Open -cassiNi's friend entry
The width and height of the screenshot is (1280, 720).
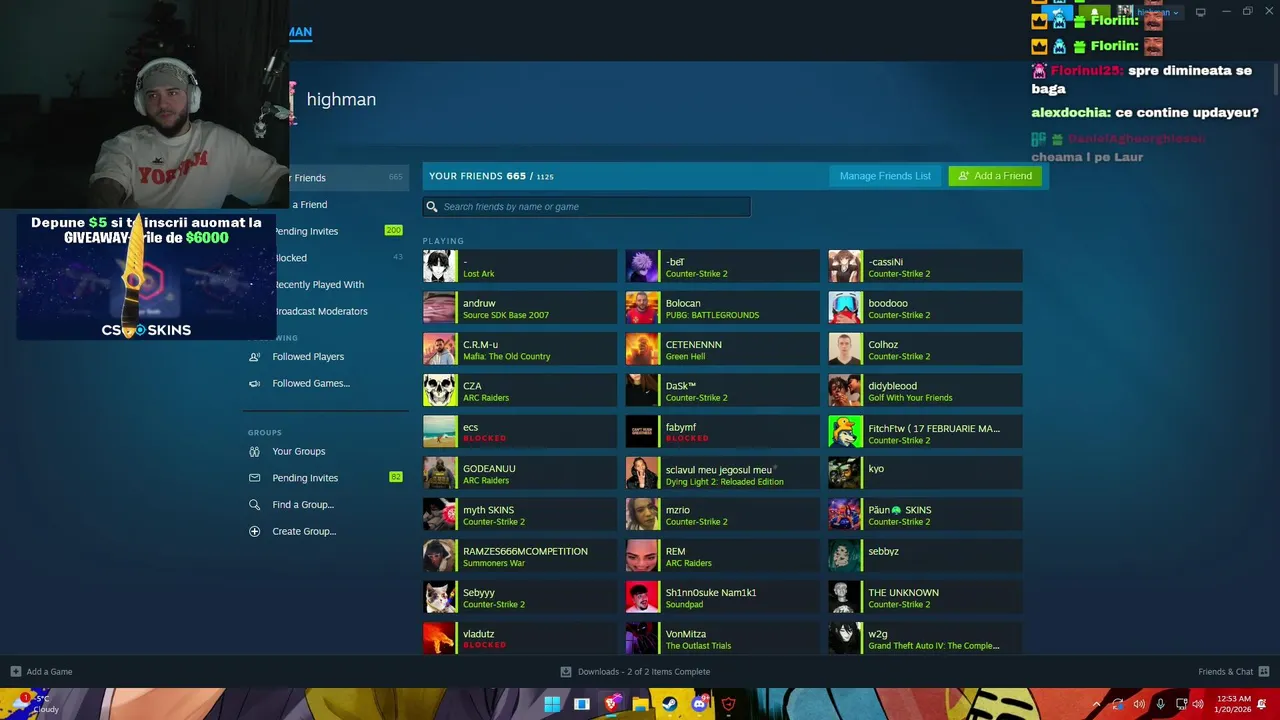[925, 266]
